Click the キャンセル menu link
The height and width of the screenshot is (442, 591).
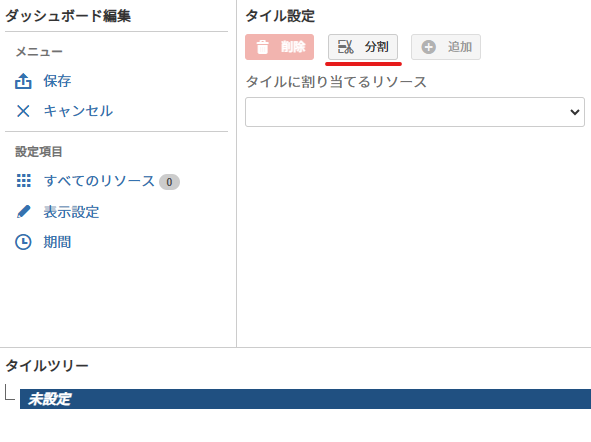pyautogui.click(x=78, y=111)
